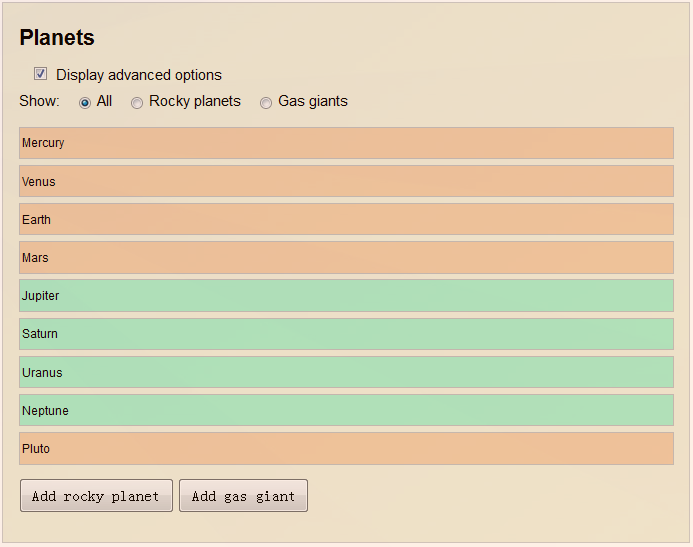Select the All radio button
The height and width of the screenshot is (547, 693).
(x=85, y=103)
